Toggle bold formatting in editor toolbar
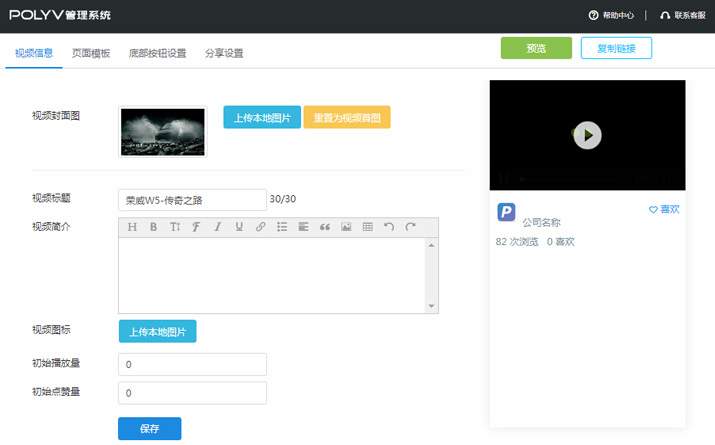Screen dimensions: 715x445 (153, 227)
